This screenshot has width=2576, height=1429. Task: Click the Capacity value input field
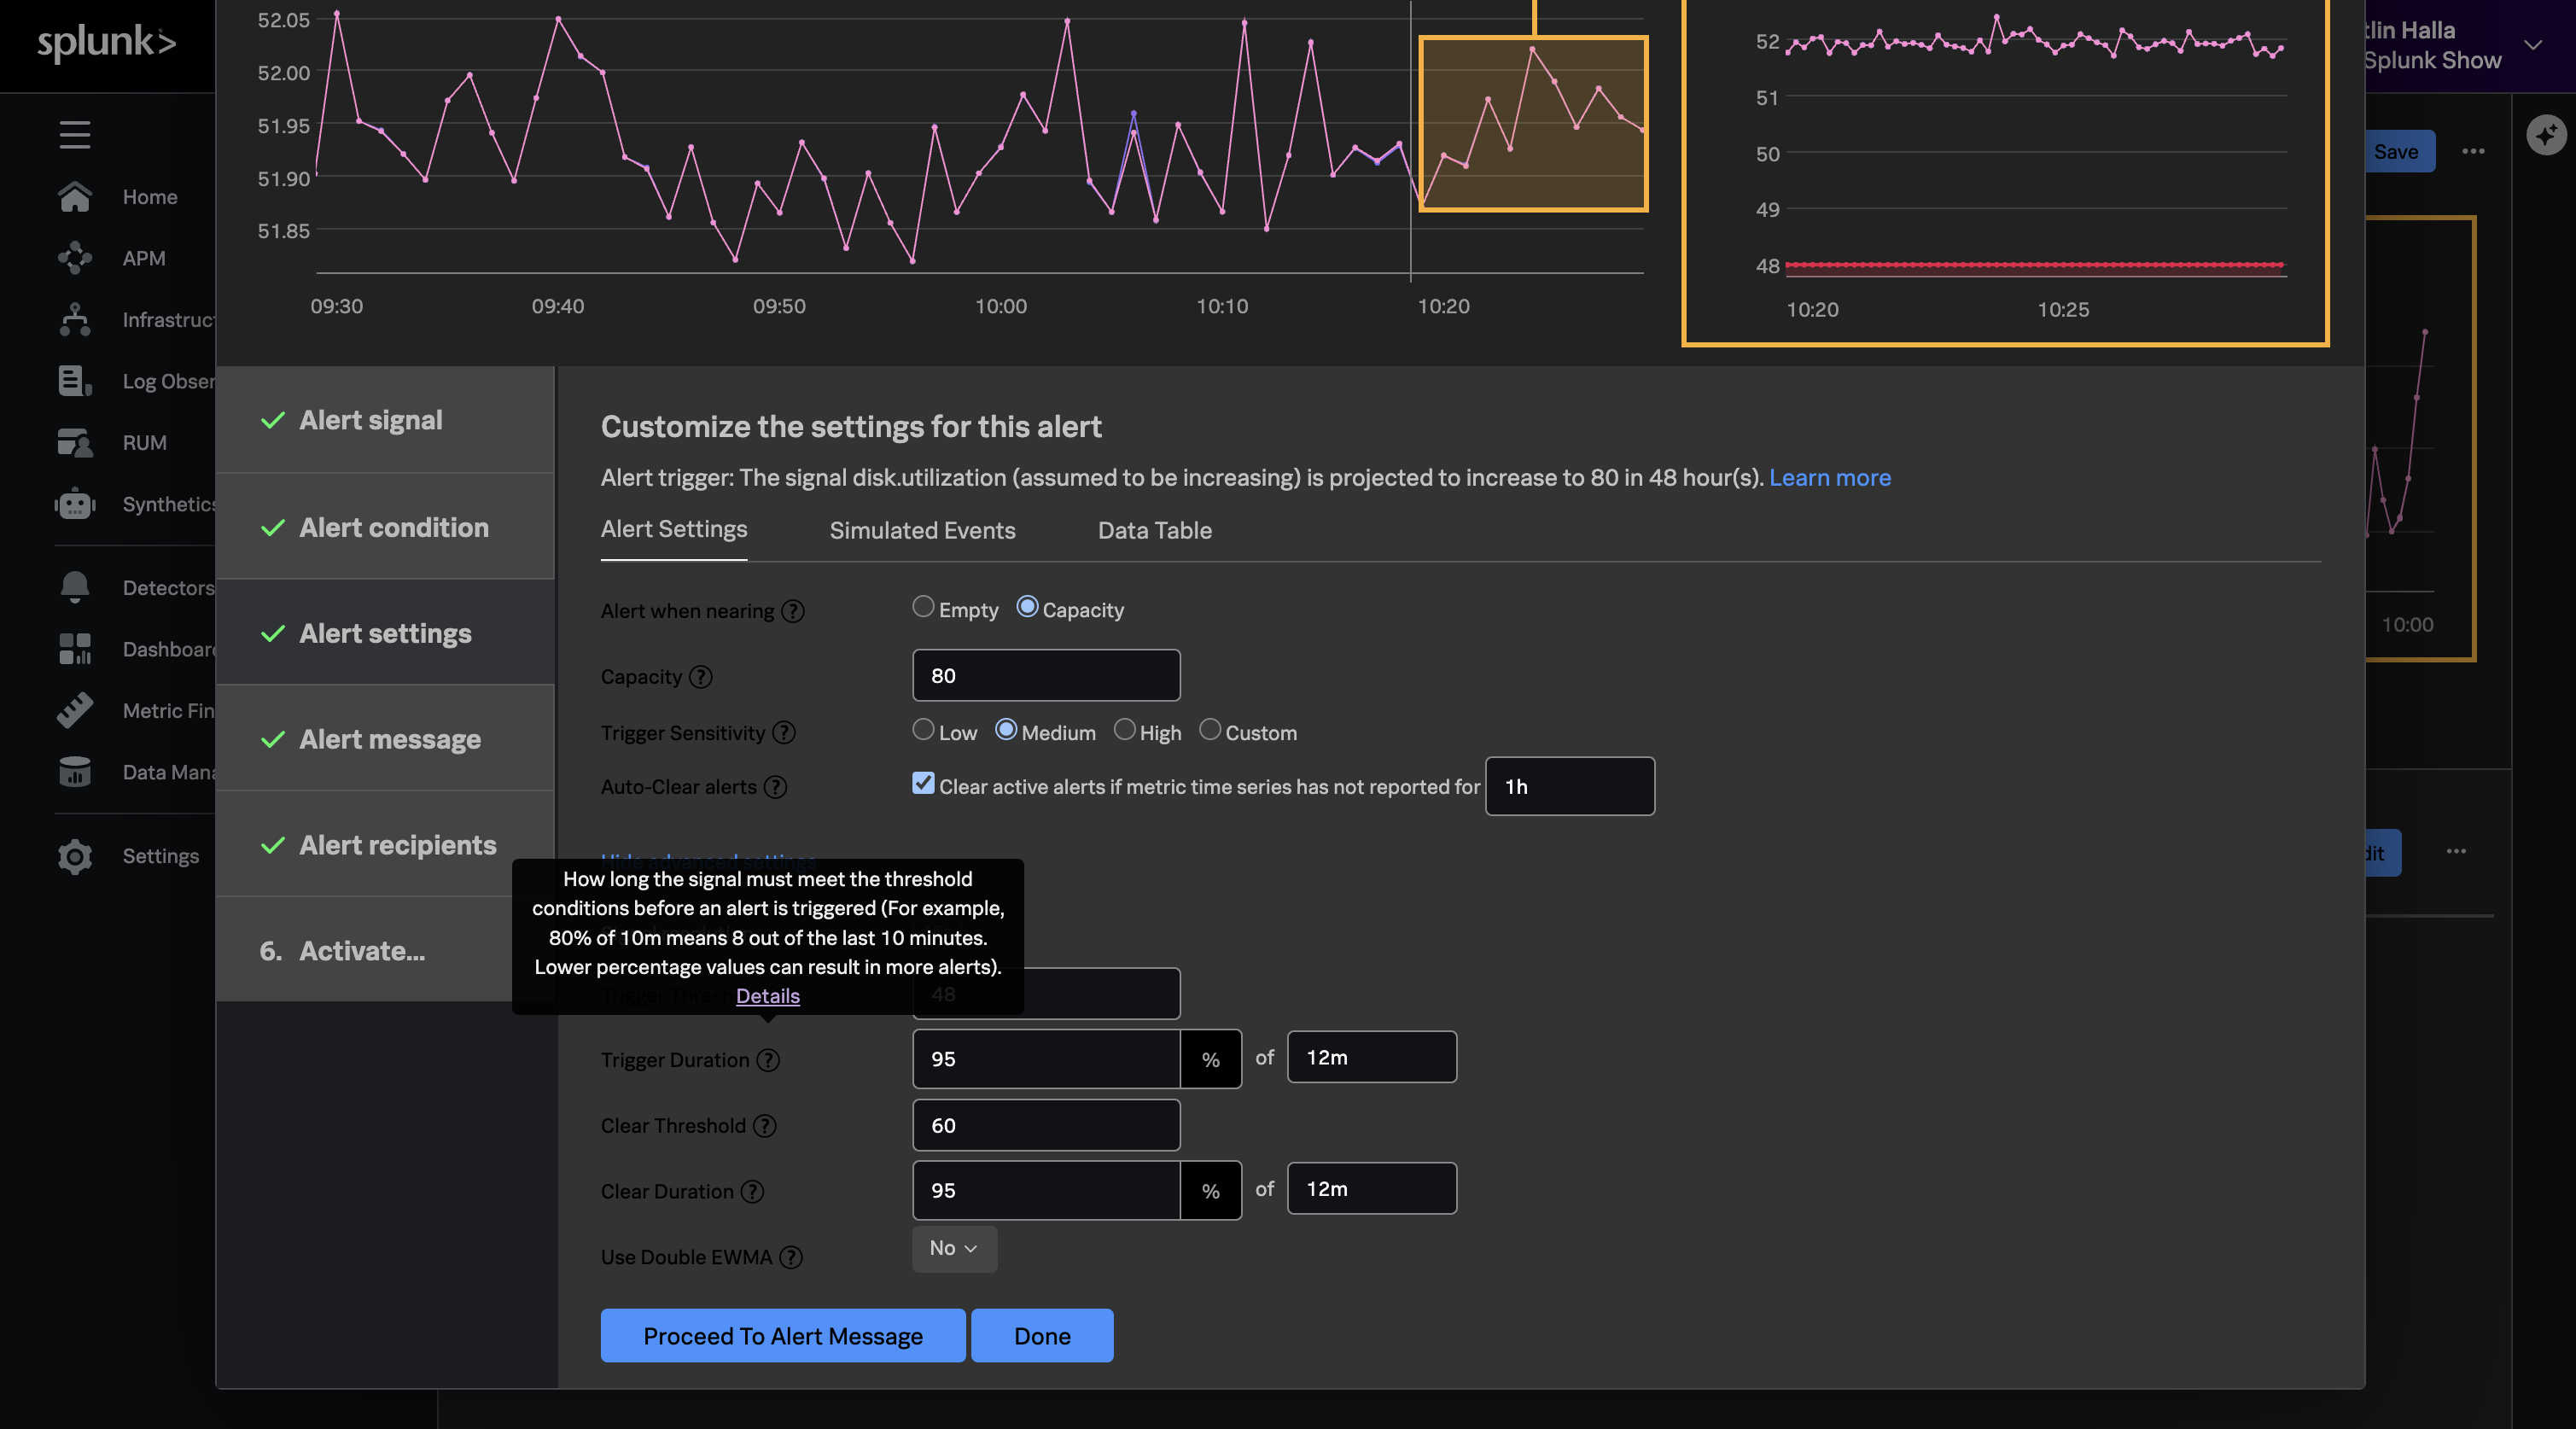pos(1045,676)
